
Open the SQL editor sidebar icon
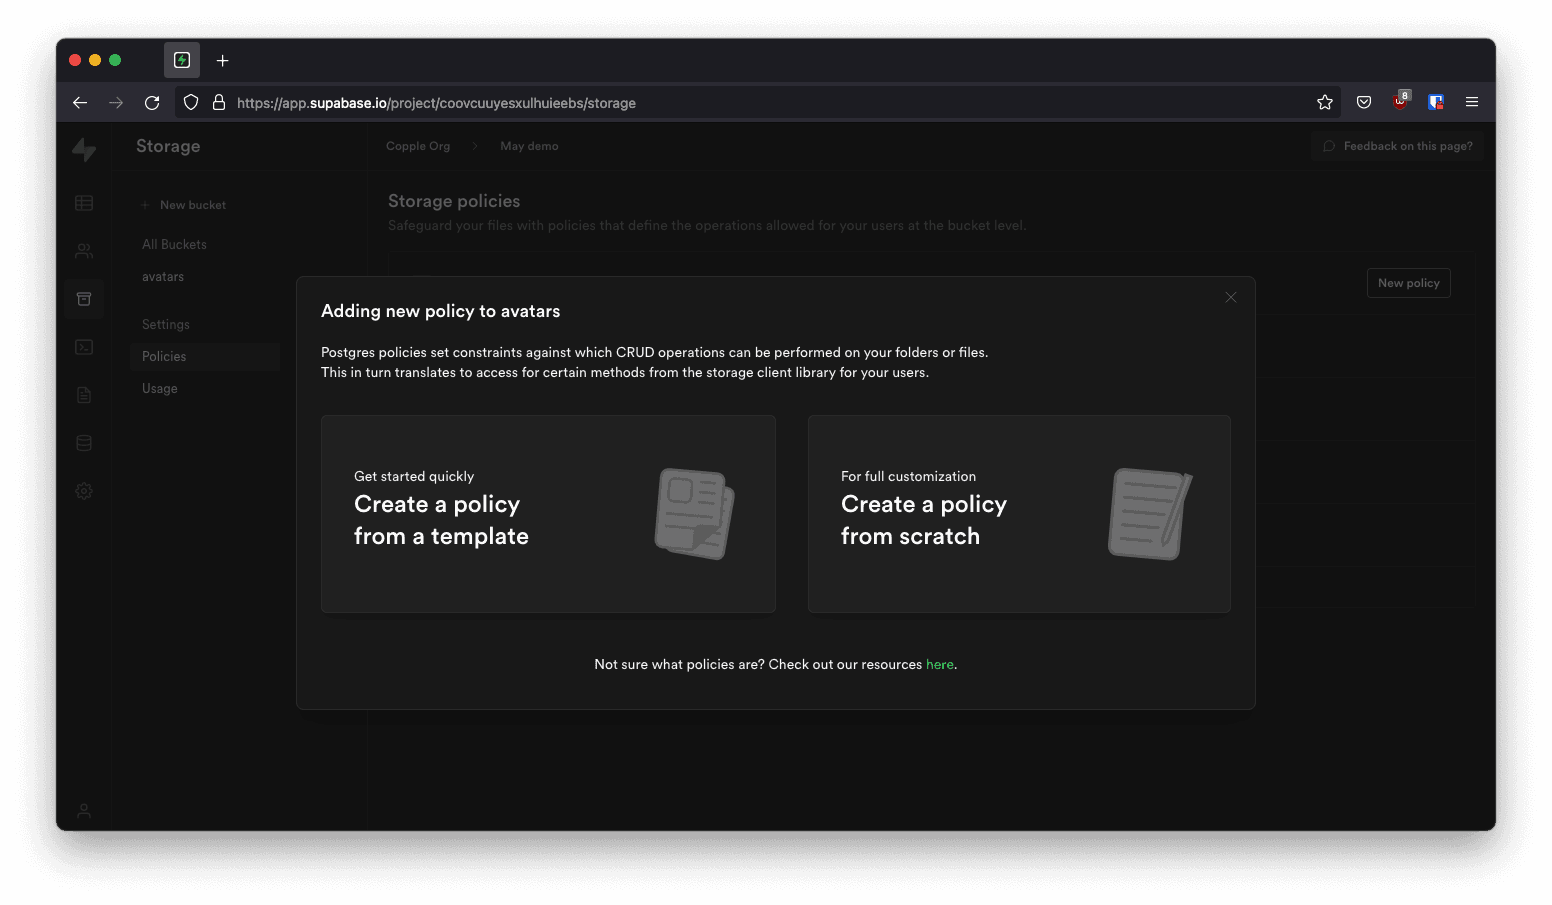84,347
